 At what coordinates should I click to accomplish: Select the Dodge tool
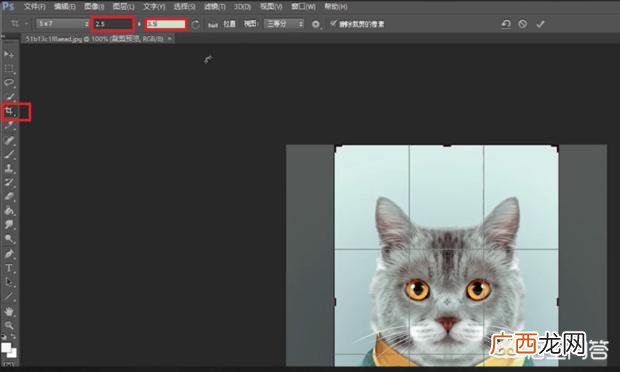(9, 239)
